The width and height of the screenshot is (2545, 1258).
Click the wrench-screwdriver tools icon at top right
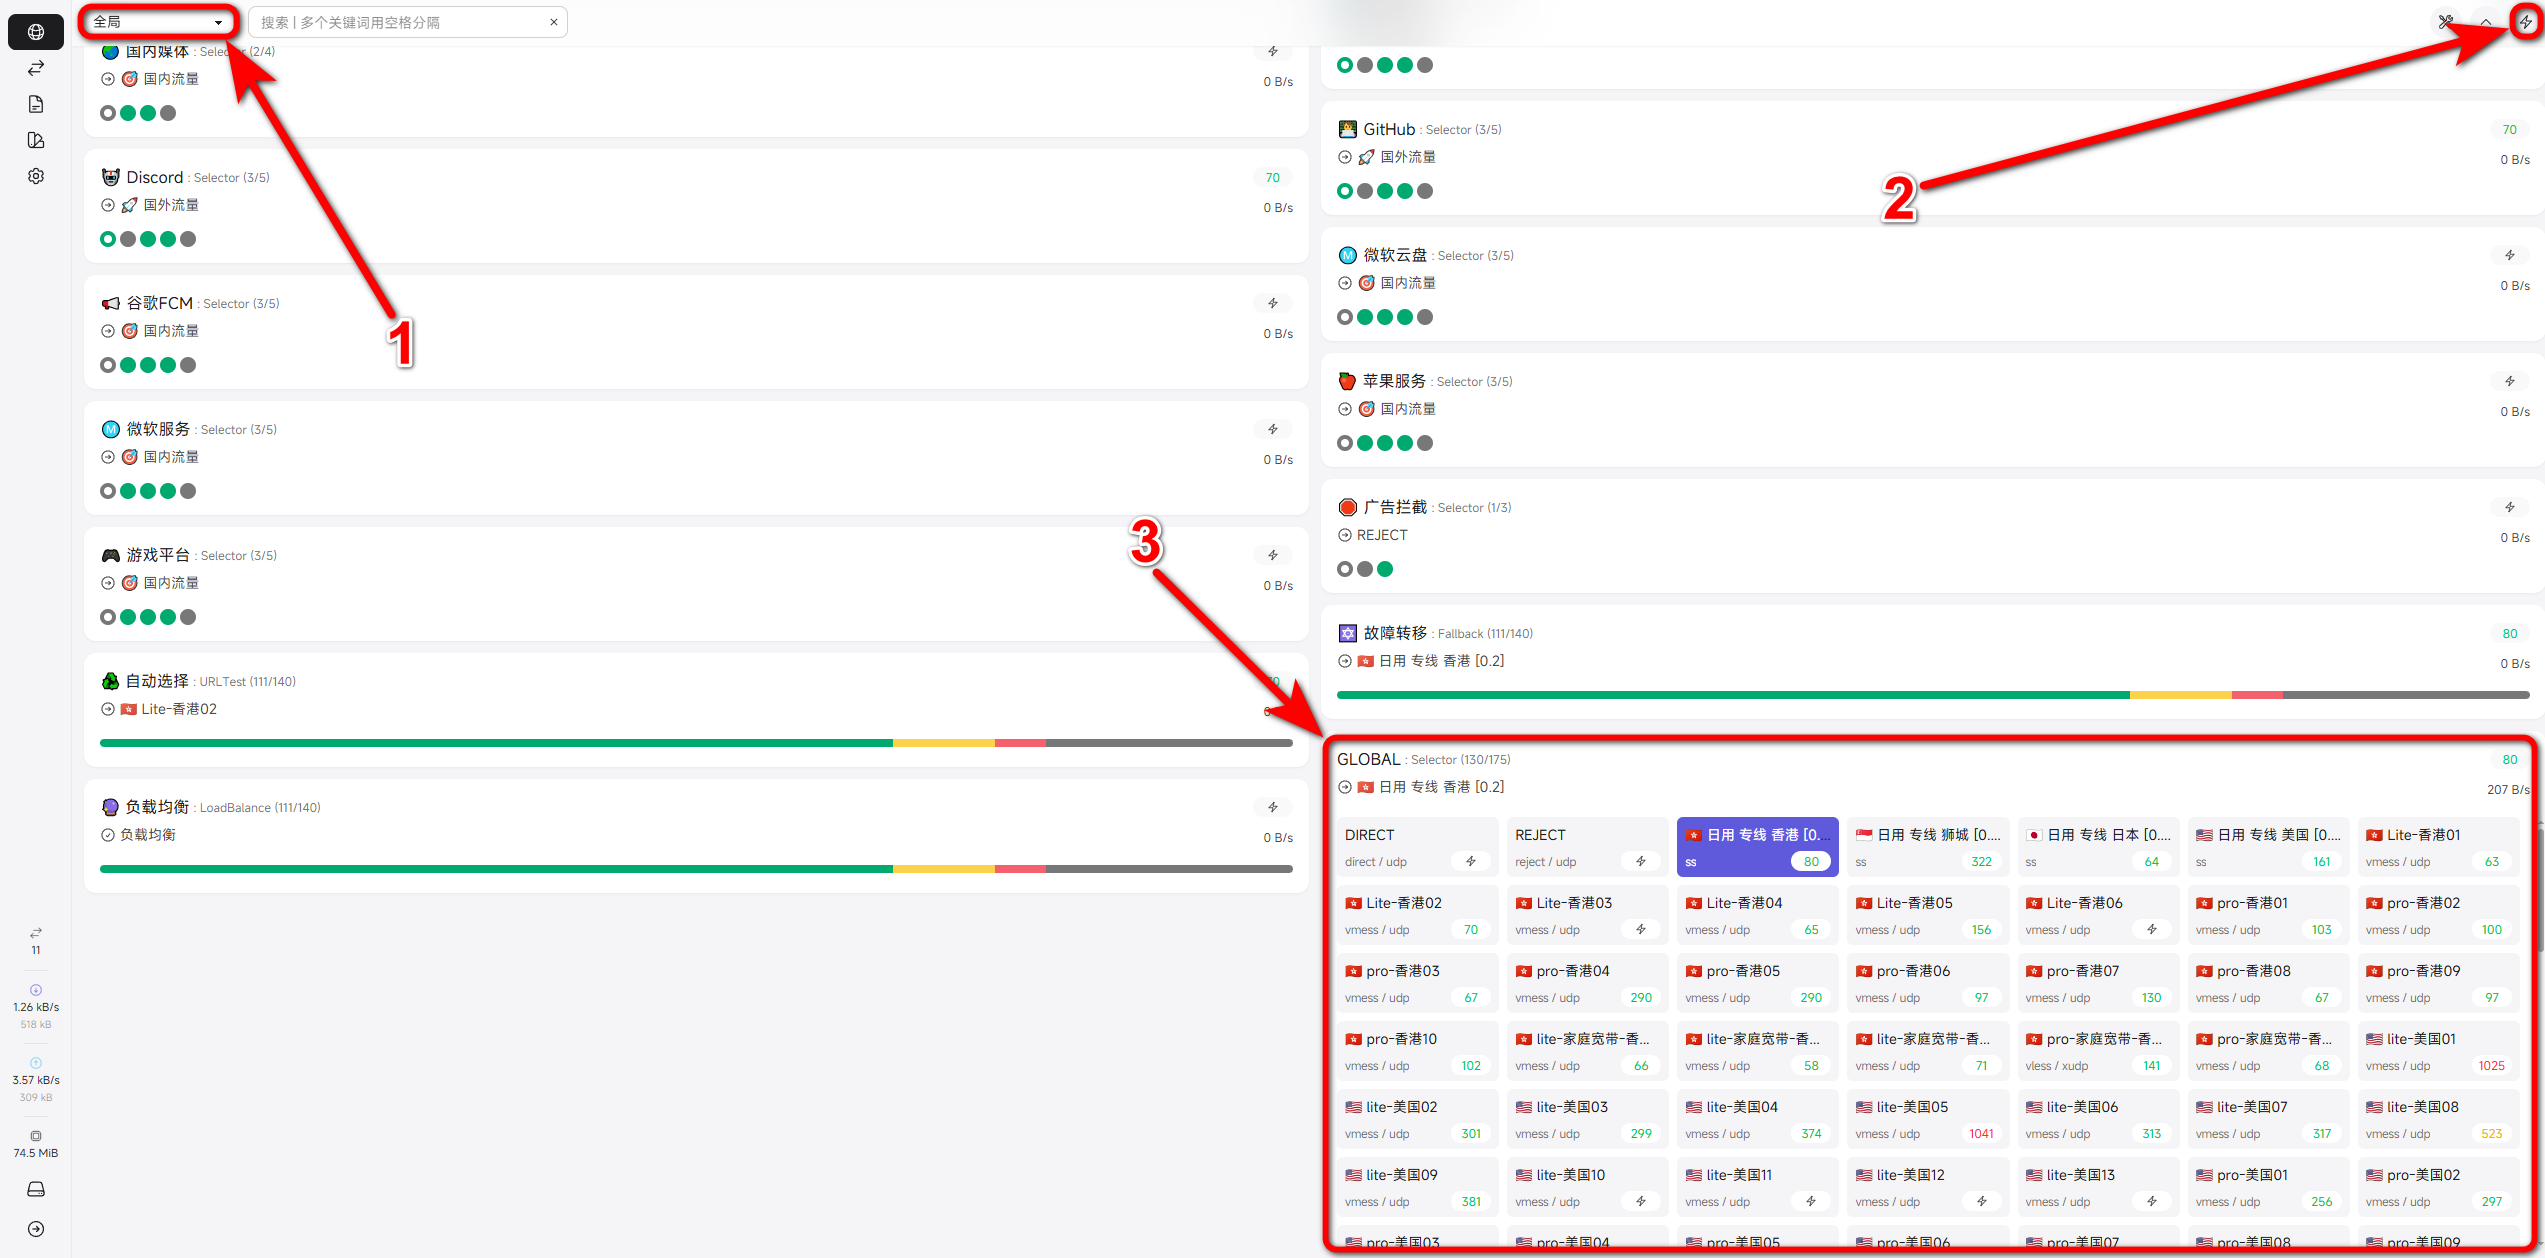point(2446,22)
